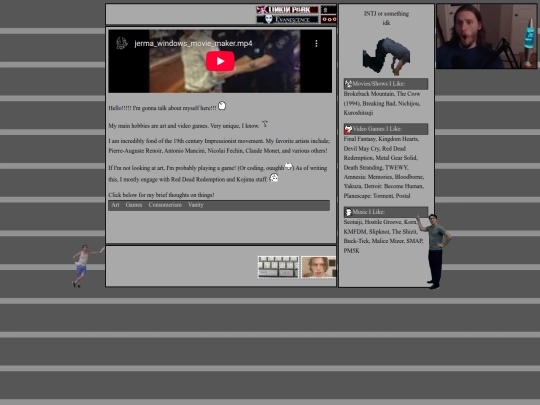This screenshot has width=540, height=405.
Task: Click the "PM5K" text
Action: [x=351, y=251]
